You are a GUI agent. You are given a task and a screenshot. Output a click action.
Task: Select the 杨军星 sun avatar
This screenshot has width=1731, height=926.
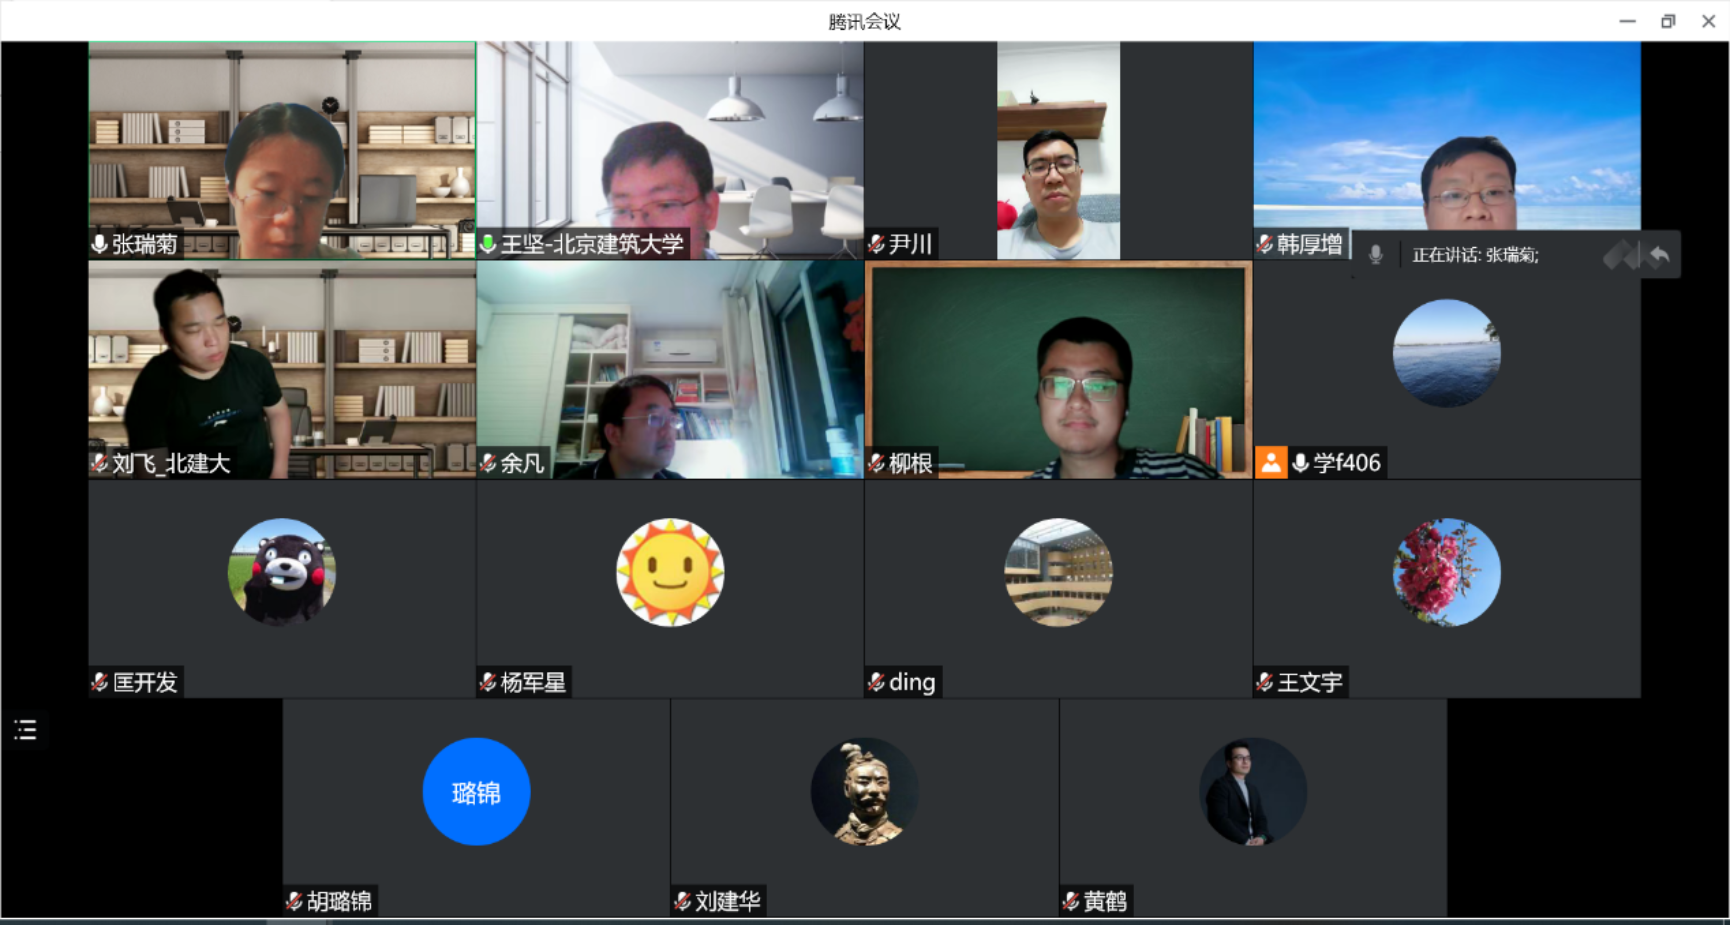[x=670, y=572]
